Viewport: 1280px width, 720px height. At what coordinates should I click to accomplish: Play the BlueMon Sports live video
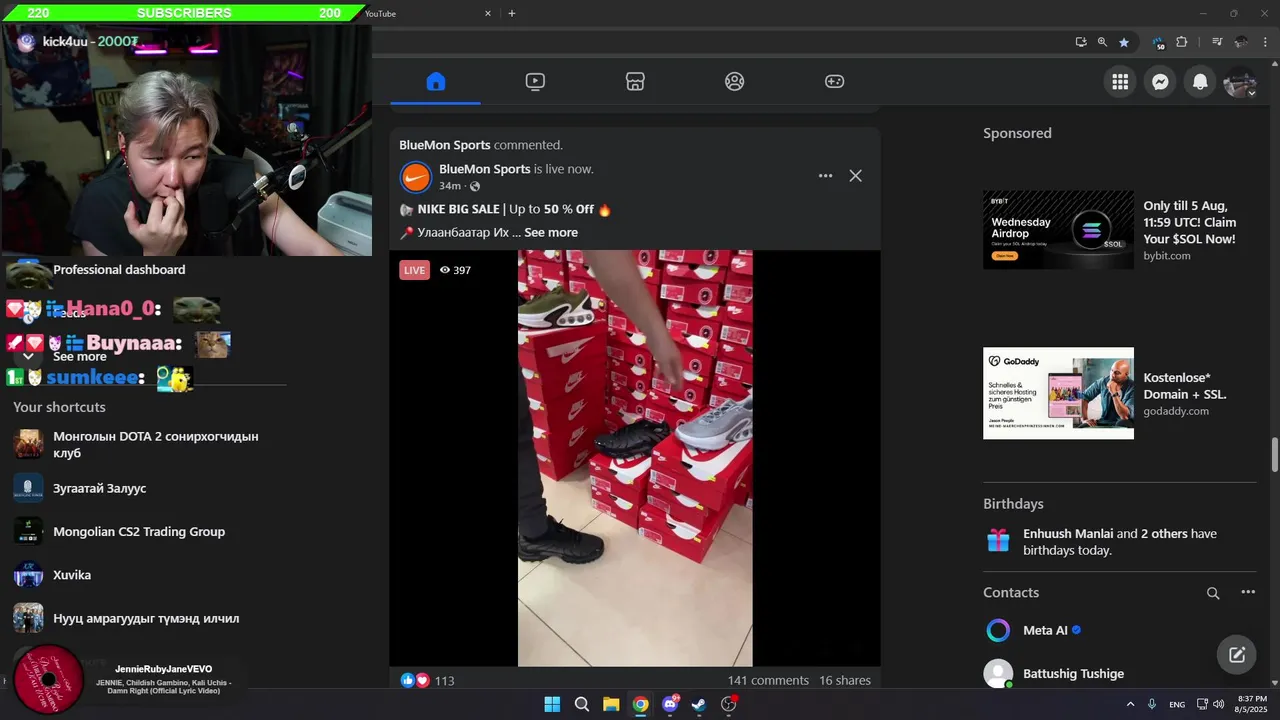(x=635, y=458)
